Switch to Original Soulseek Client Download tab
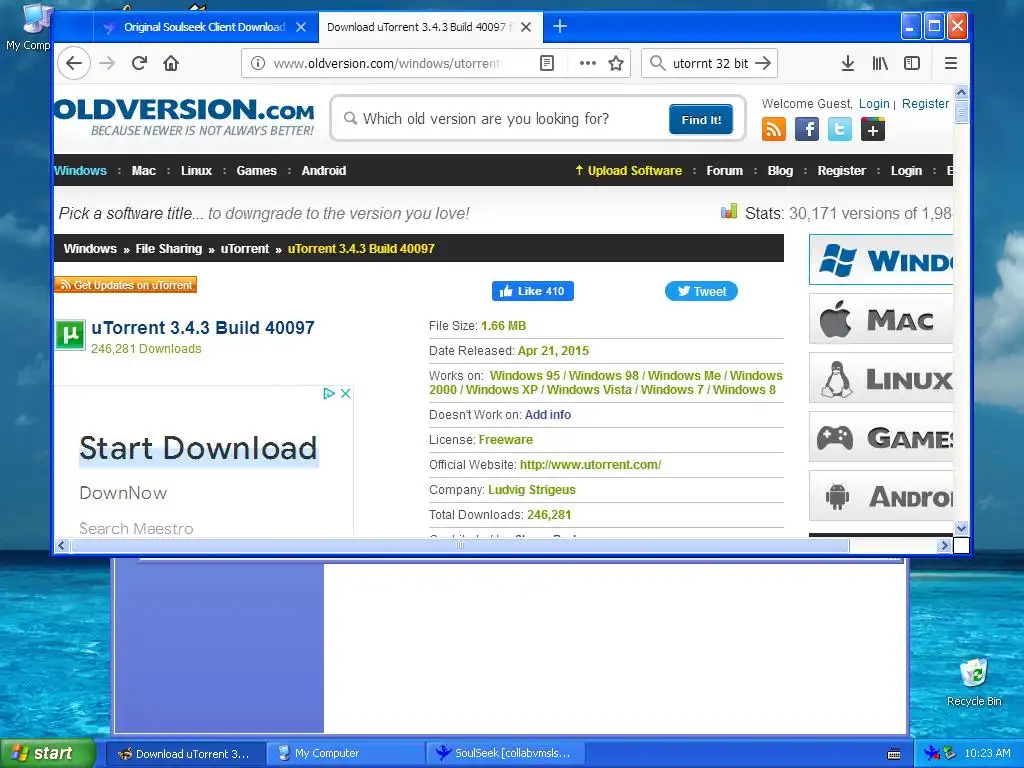The width and height of the screenshot is (1024, 768). pos(204,27)
